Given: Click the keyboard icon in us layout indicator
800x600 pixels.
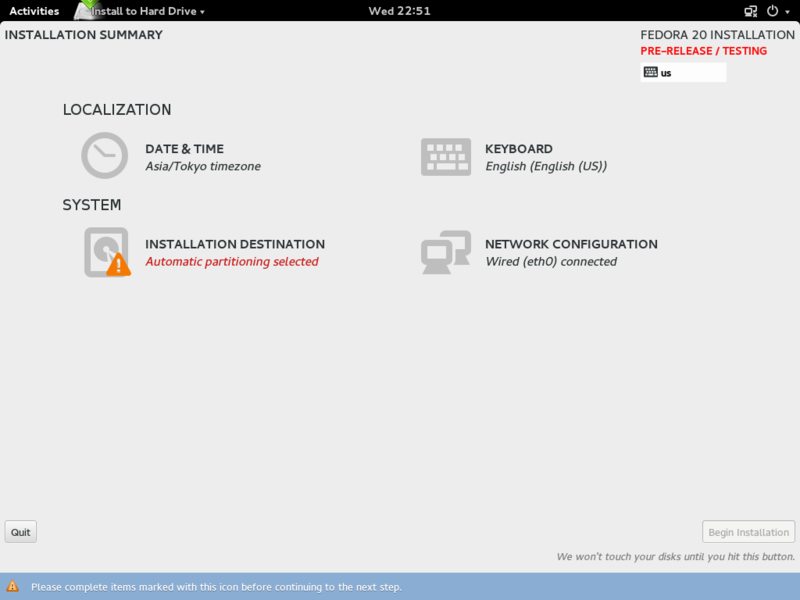Looking at the screenshot, I should [651, 72].
